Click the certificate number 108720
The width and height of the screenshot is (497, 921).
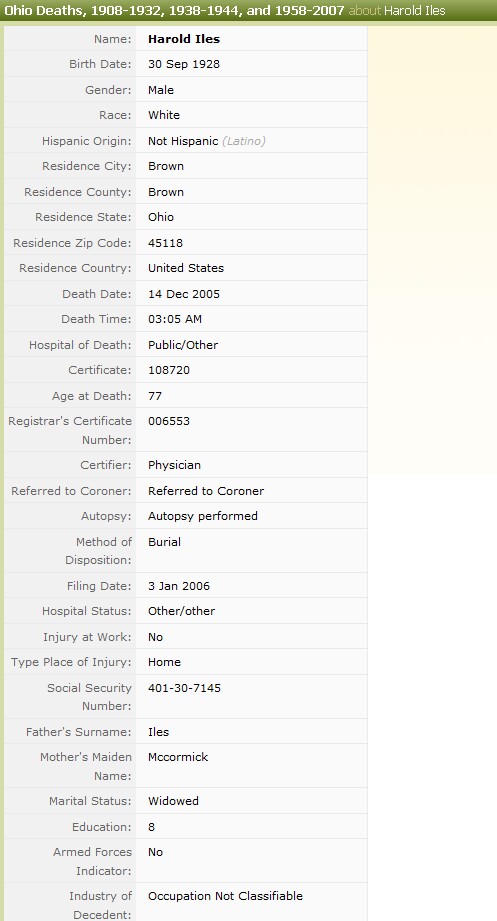click(169, 370)
